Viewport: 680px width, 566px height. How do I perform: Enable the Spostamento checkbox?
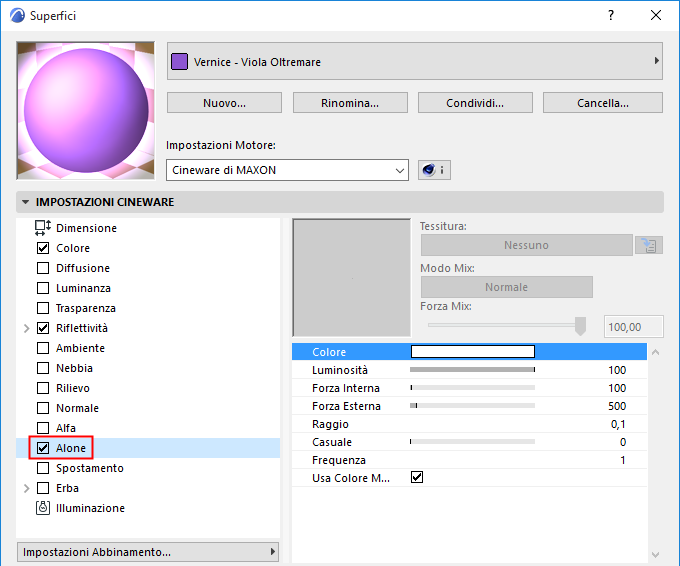(x=43, y=468)
